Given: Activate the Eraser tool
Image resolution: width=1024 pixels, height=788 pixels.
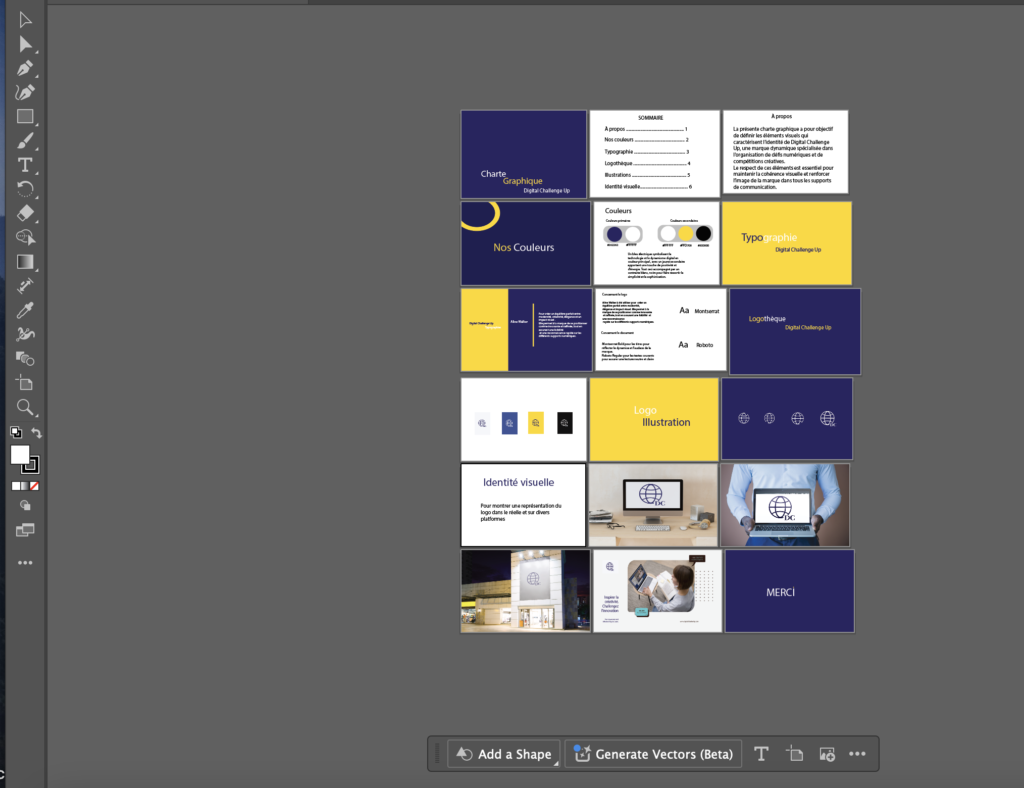Looking at the screenshot, I should pyautogui.click(x=25, y=213).
